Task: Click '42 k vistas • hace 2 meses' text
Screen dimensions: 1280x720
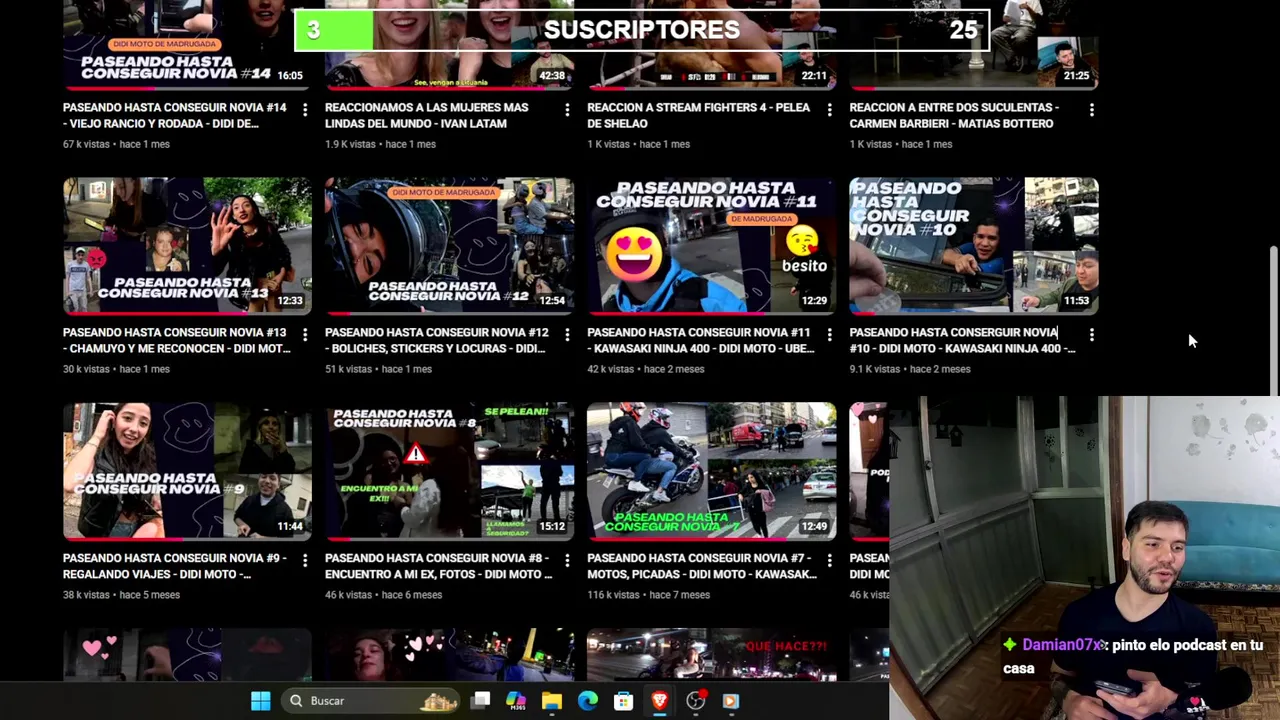Action: [646, 369]
